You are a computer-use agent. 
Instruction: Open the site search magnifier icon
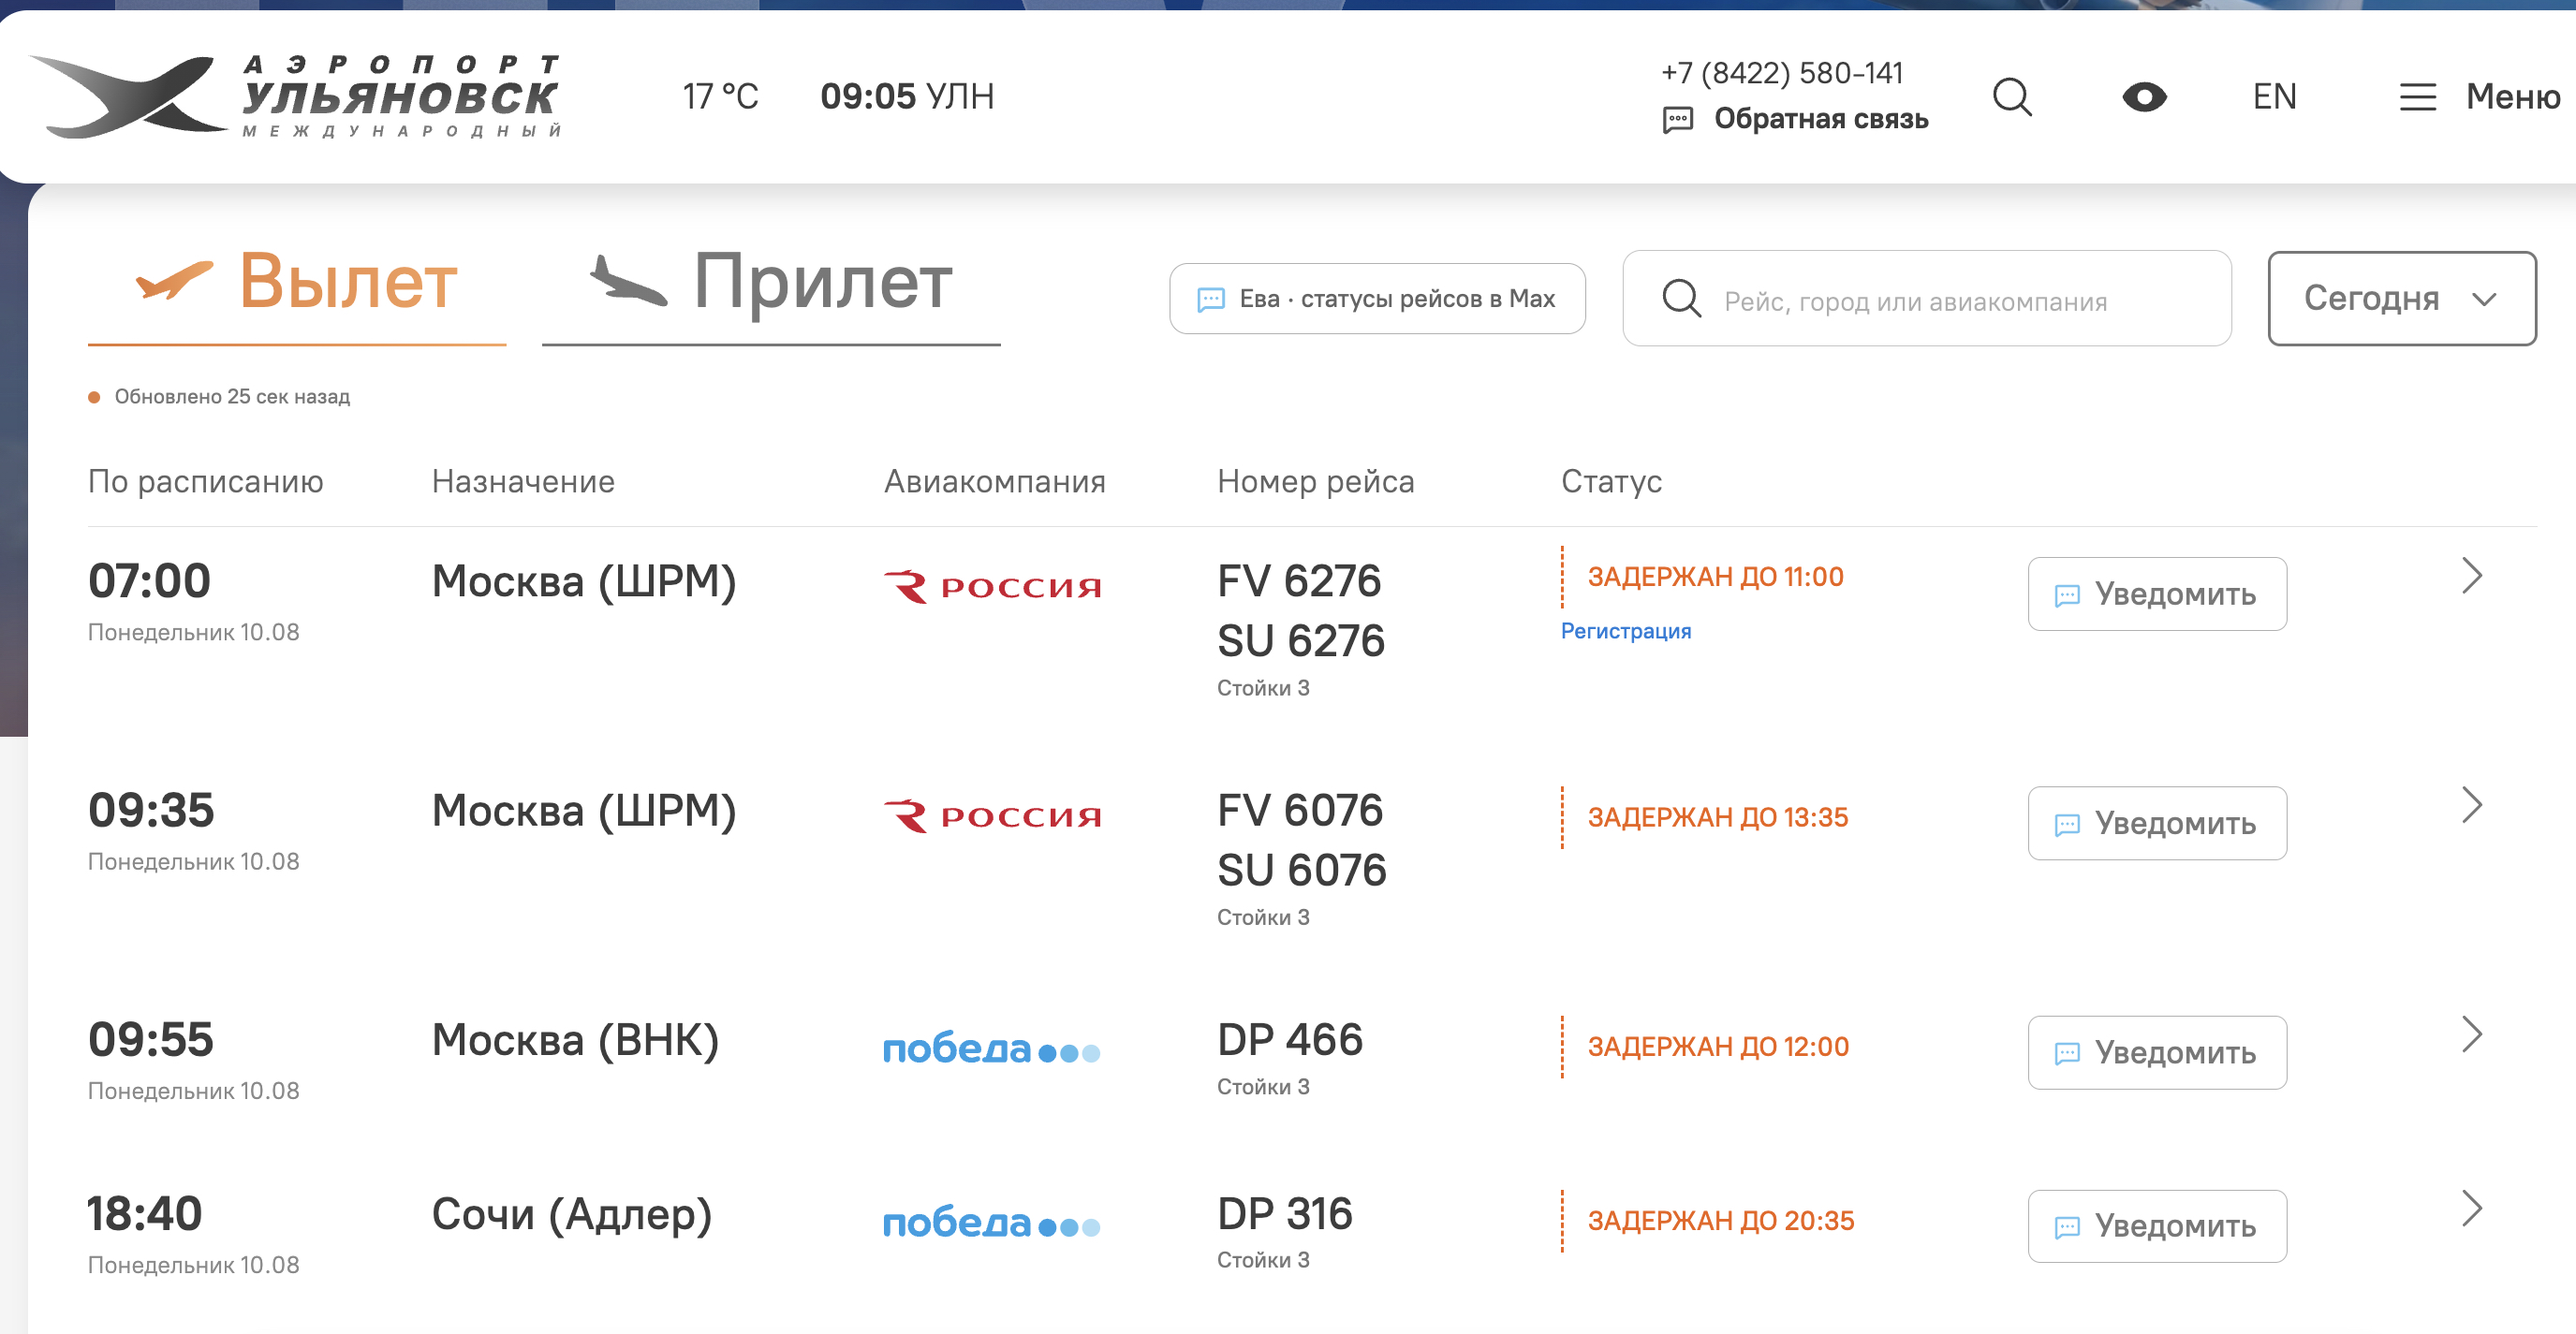[x=2012, y=97]
